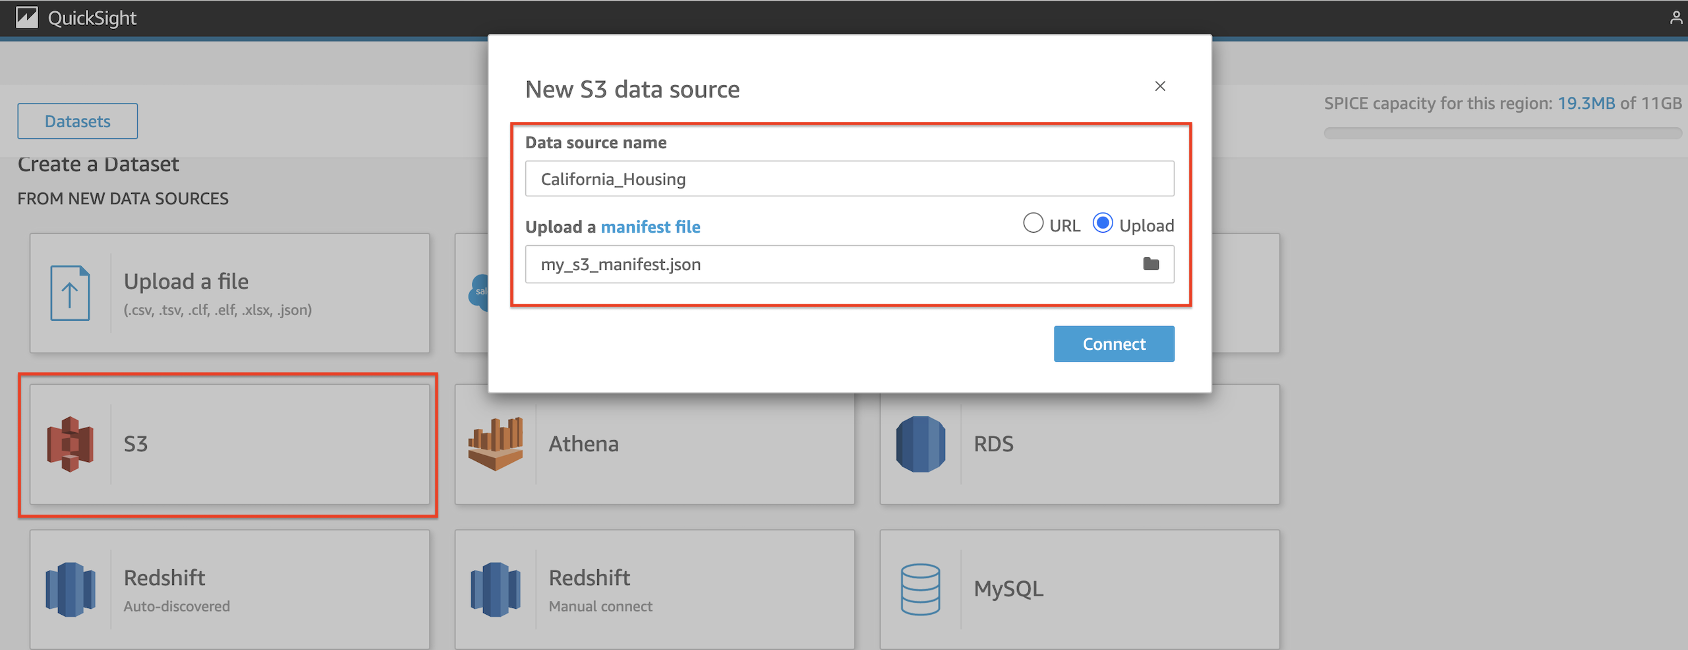Click the QuickSight title text
This screenshot has width=1688, height=650.
[x=92, y=18]
